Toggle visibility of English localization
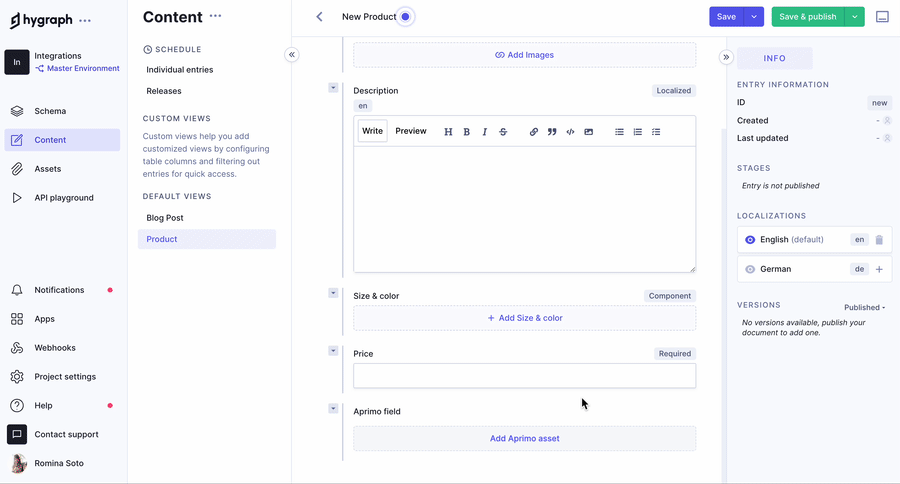900x484 pixels. click(x=750, y=240)
